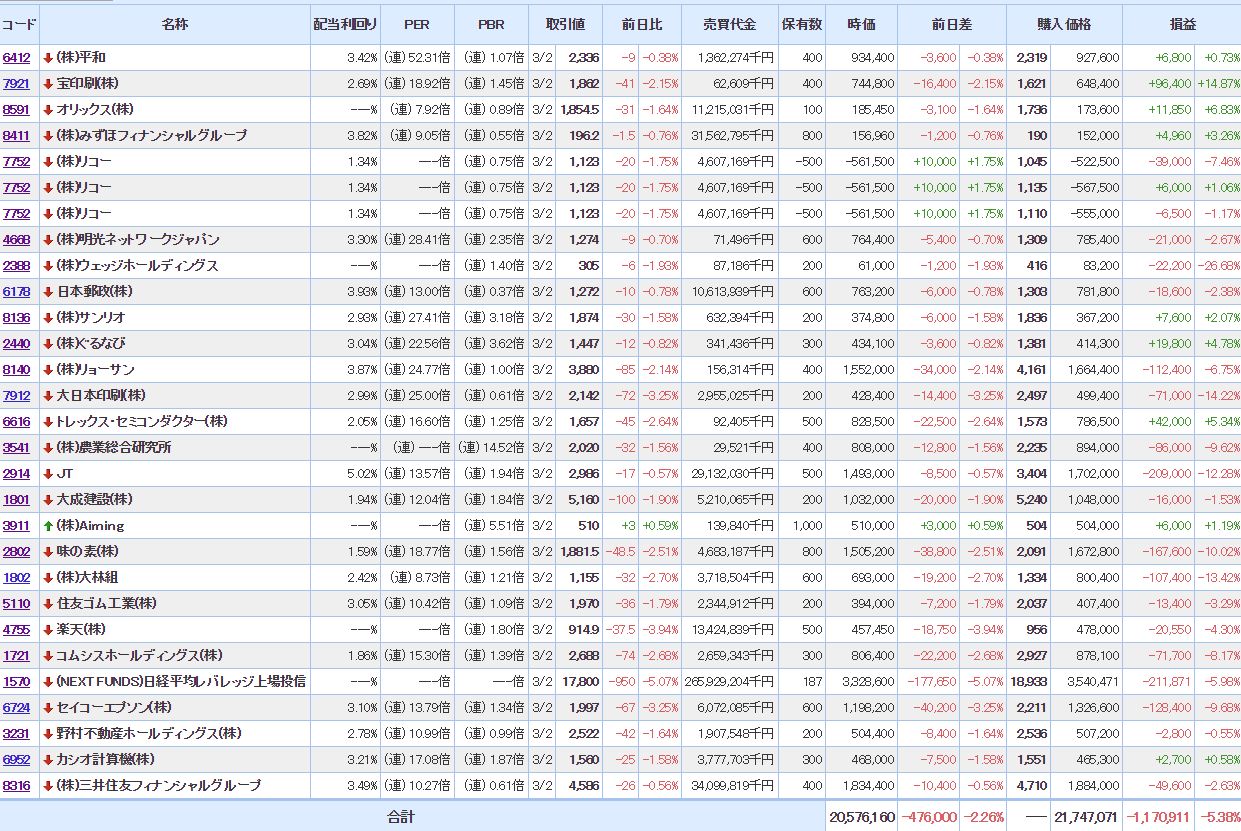Open the 8411 code link for みずほ
The height and width of the screenshot is (831, 1241).
point(16,136)
